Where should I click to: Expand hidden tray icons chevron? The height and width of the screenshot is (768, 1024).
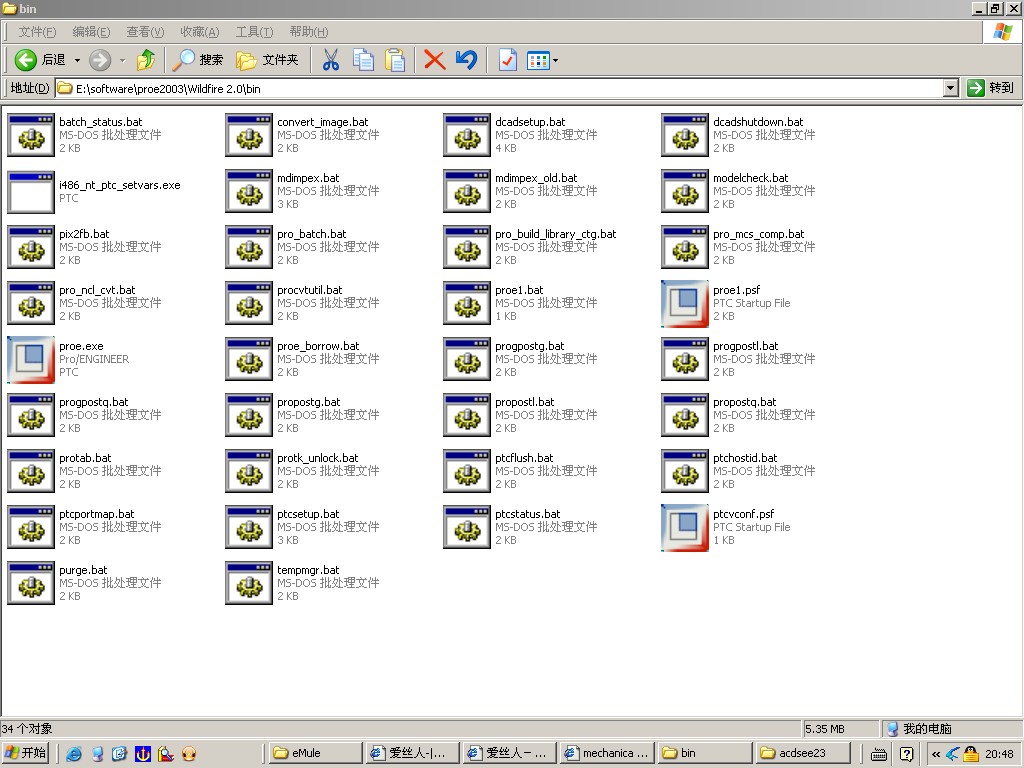click(x=936, y=754)
